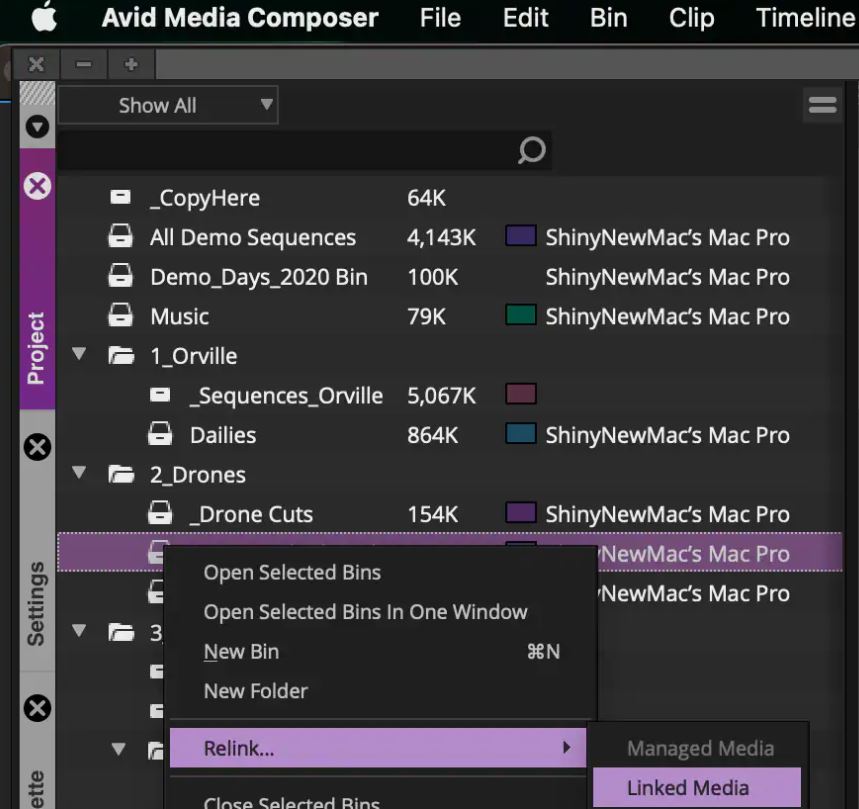Select Managed Media in Relink submenu

click(x=700, y=748)
